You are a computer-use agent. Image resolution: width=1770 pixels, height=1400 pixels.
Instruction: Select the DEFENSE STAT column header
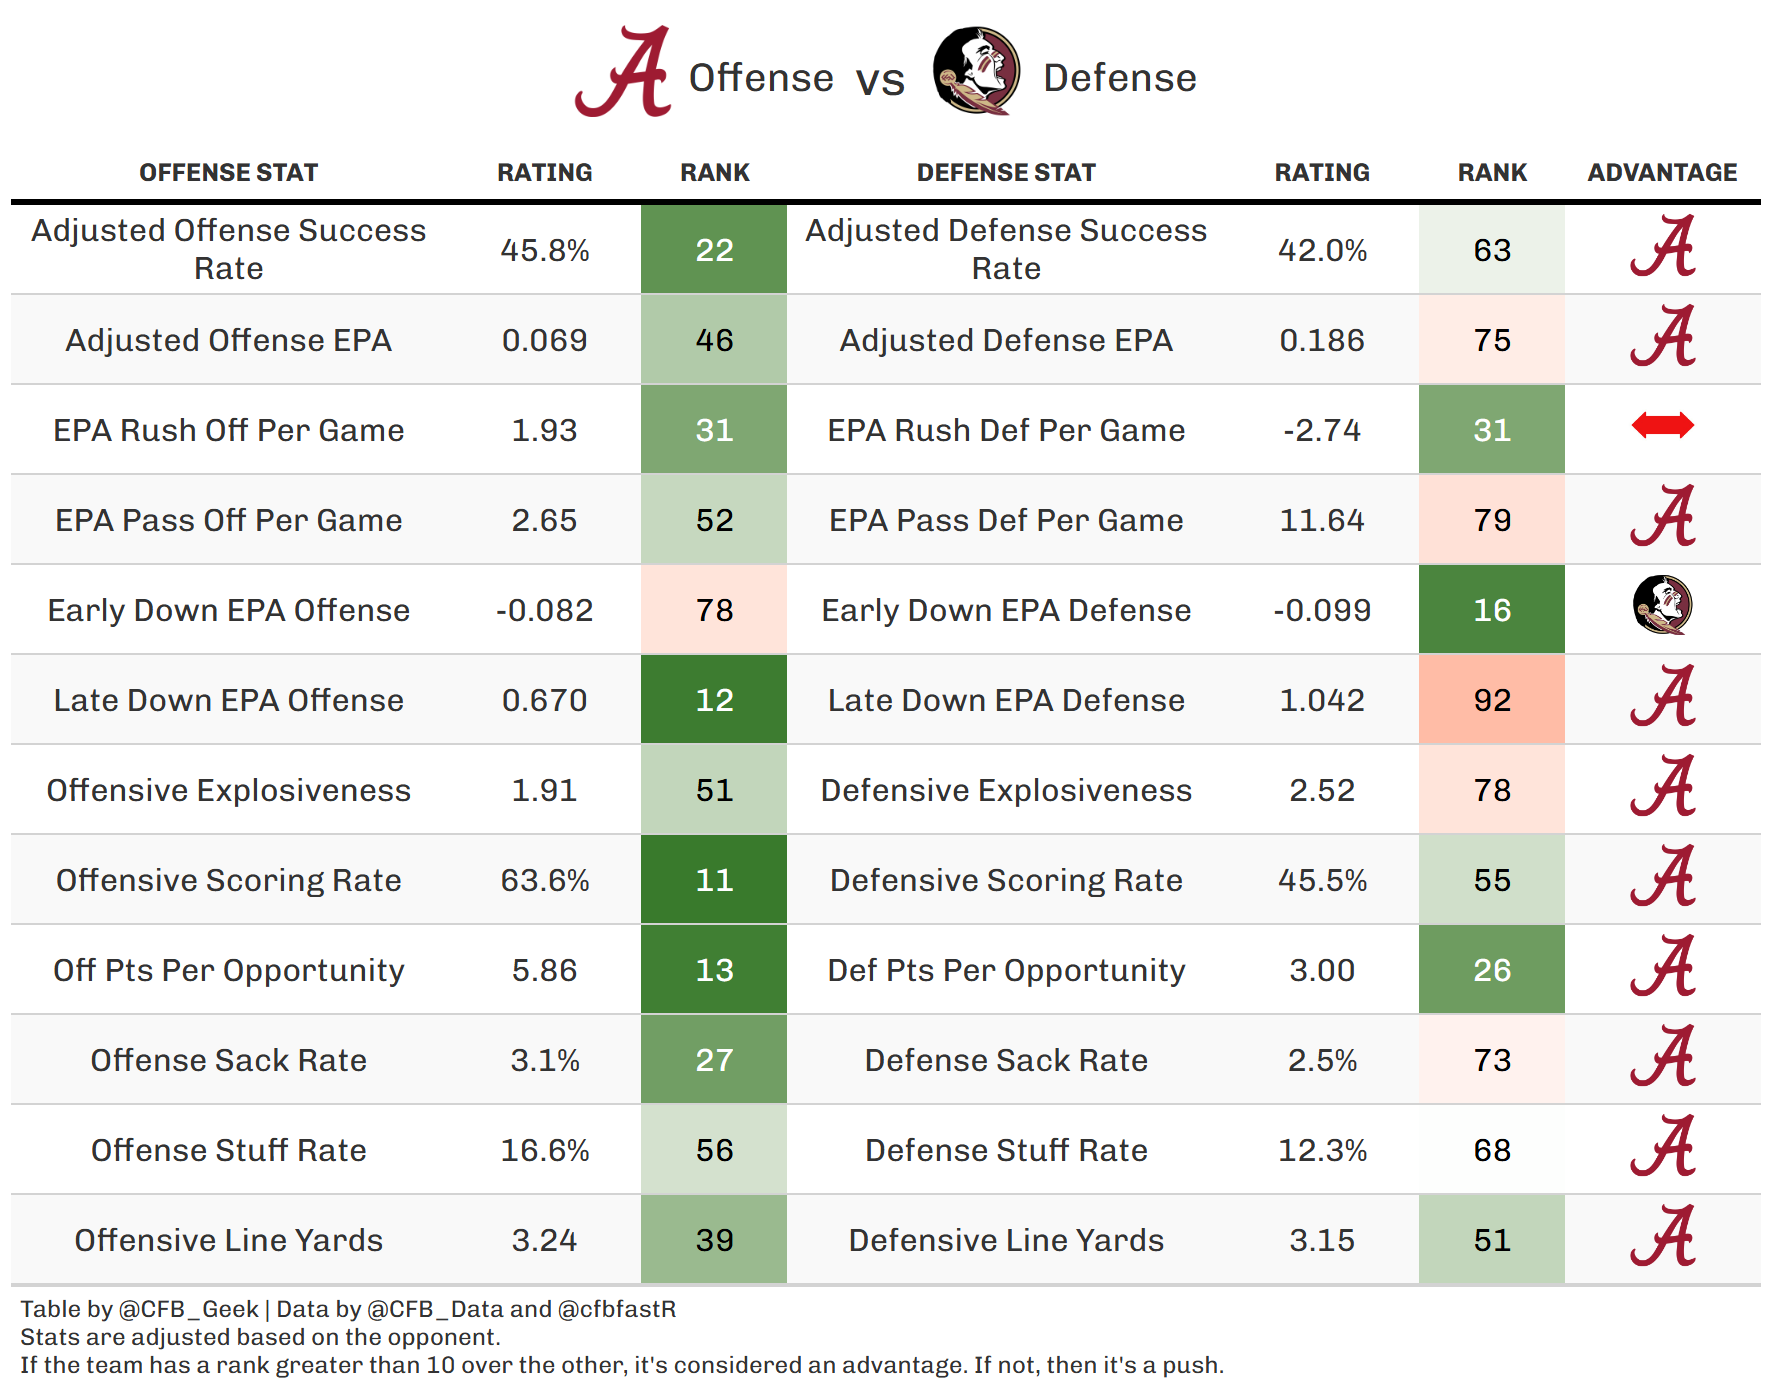[1006, 173]
